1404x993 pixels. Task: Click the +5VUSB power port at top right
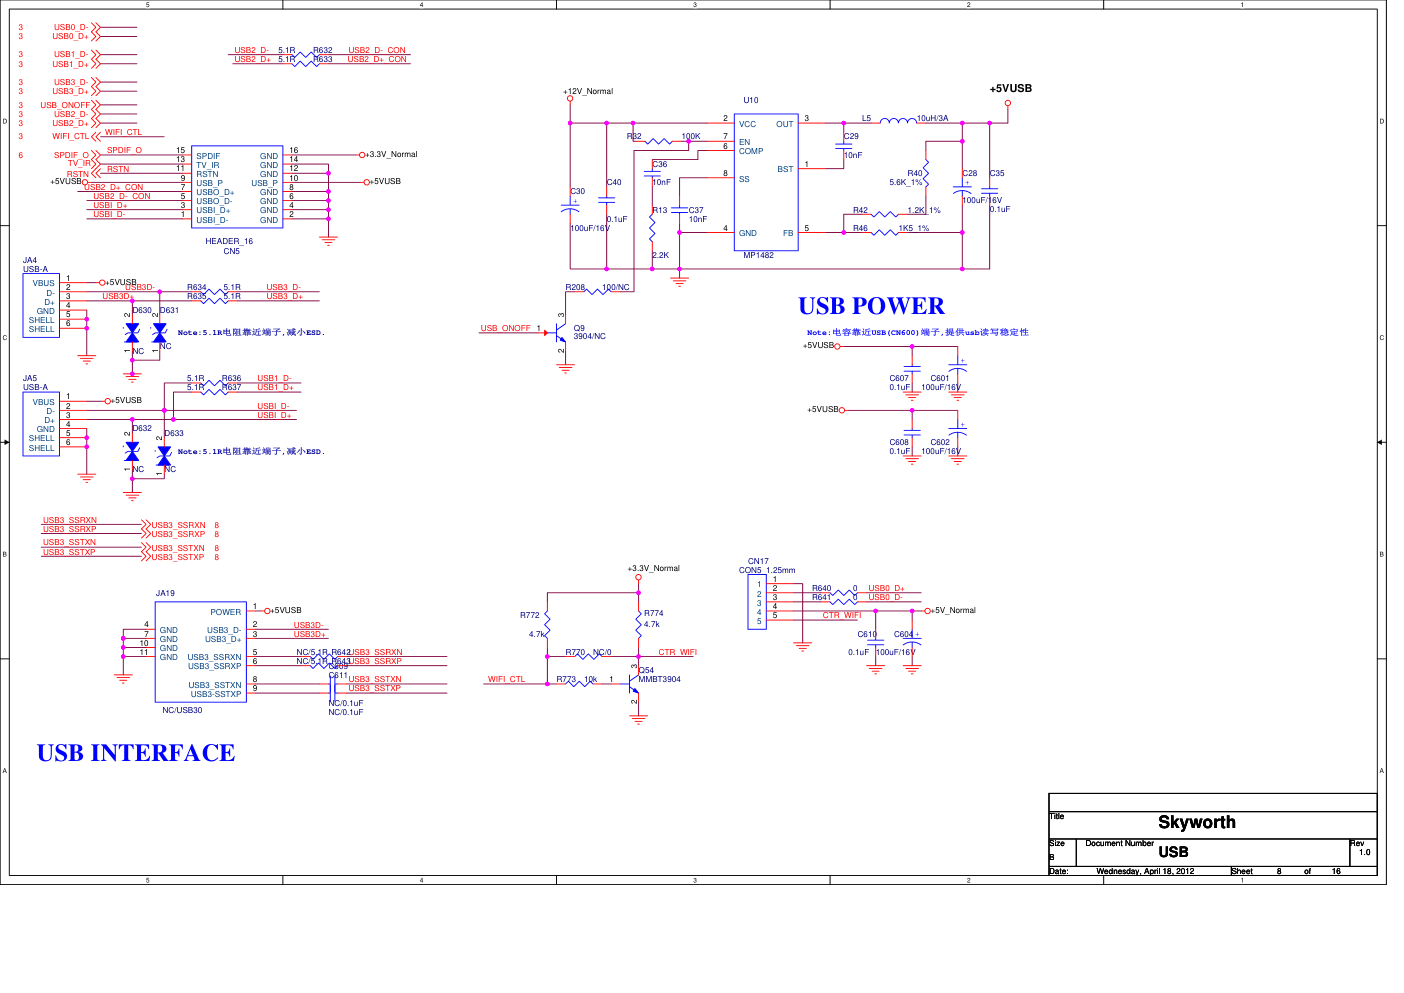(x=1008, y=102)
